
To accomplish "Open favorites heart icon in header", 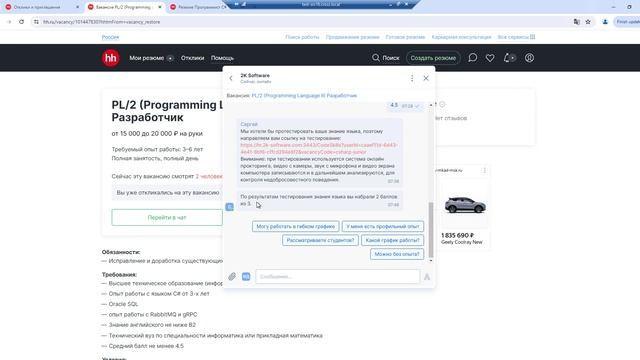I will (490, 58).
